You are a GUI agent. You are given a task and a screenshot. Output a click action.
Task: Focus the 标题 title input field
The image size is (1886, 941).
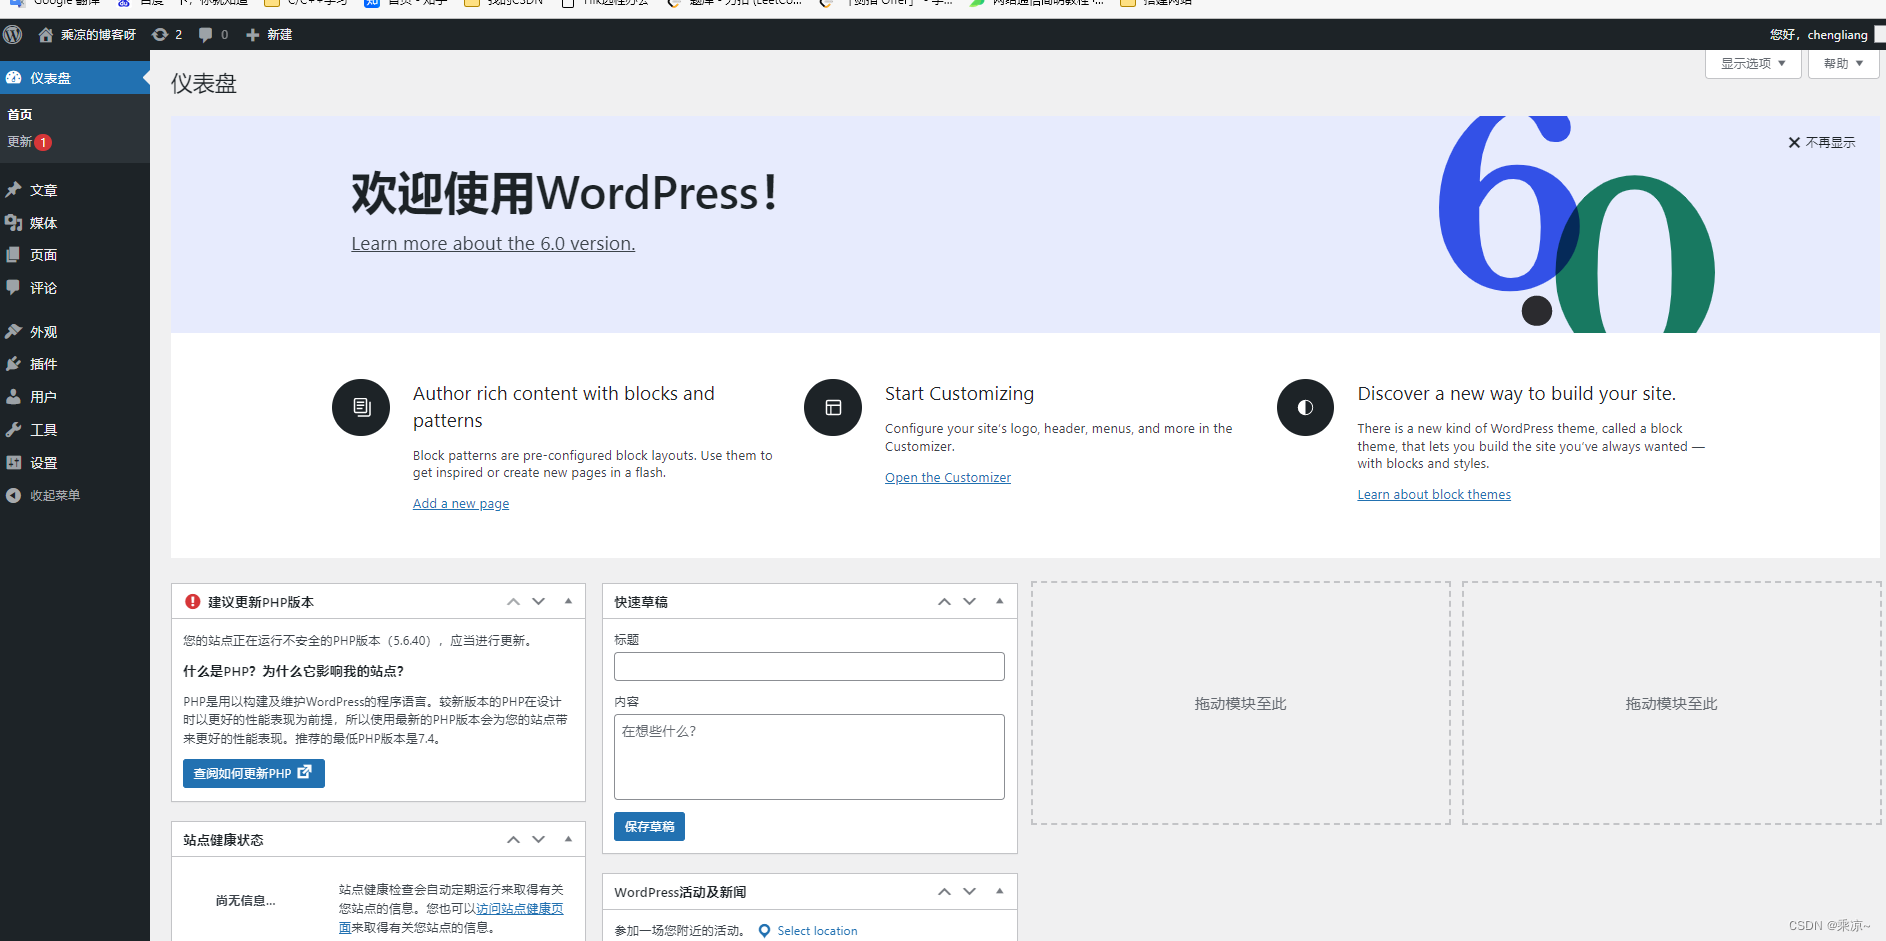(809, 667)
